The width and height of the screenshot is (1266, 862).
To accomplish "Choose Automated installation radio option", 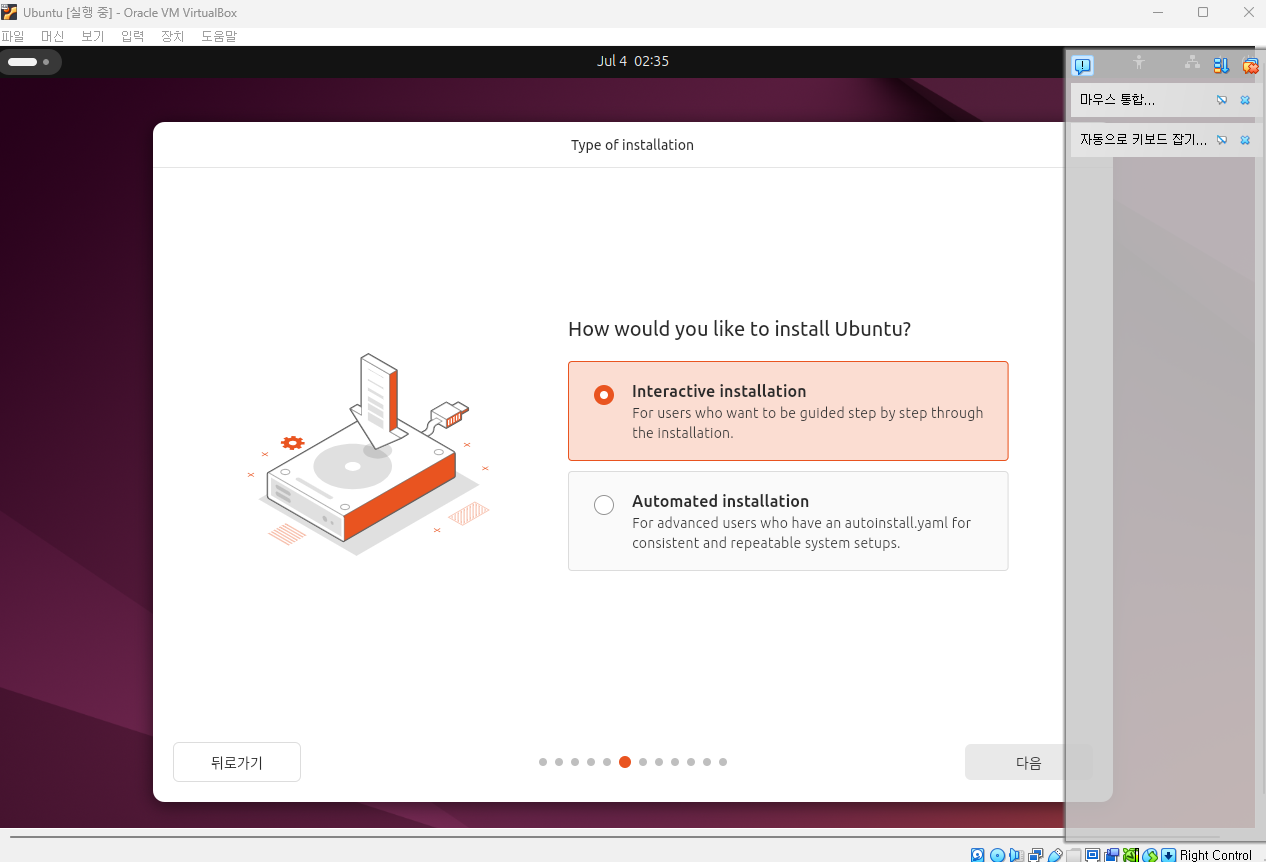I will [604, 505].
